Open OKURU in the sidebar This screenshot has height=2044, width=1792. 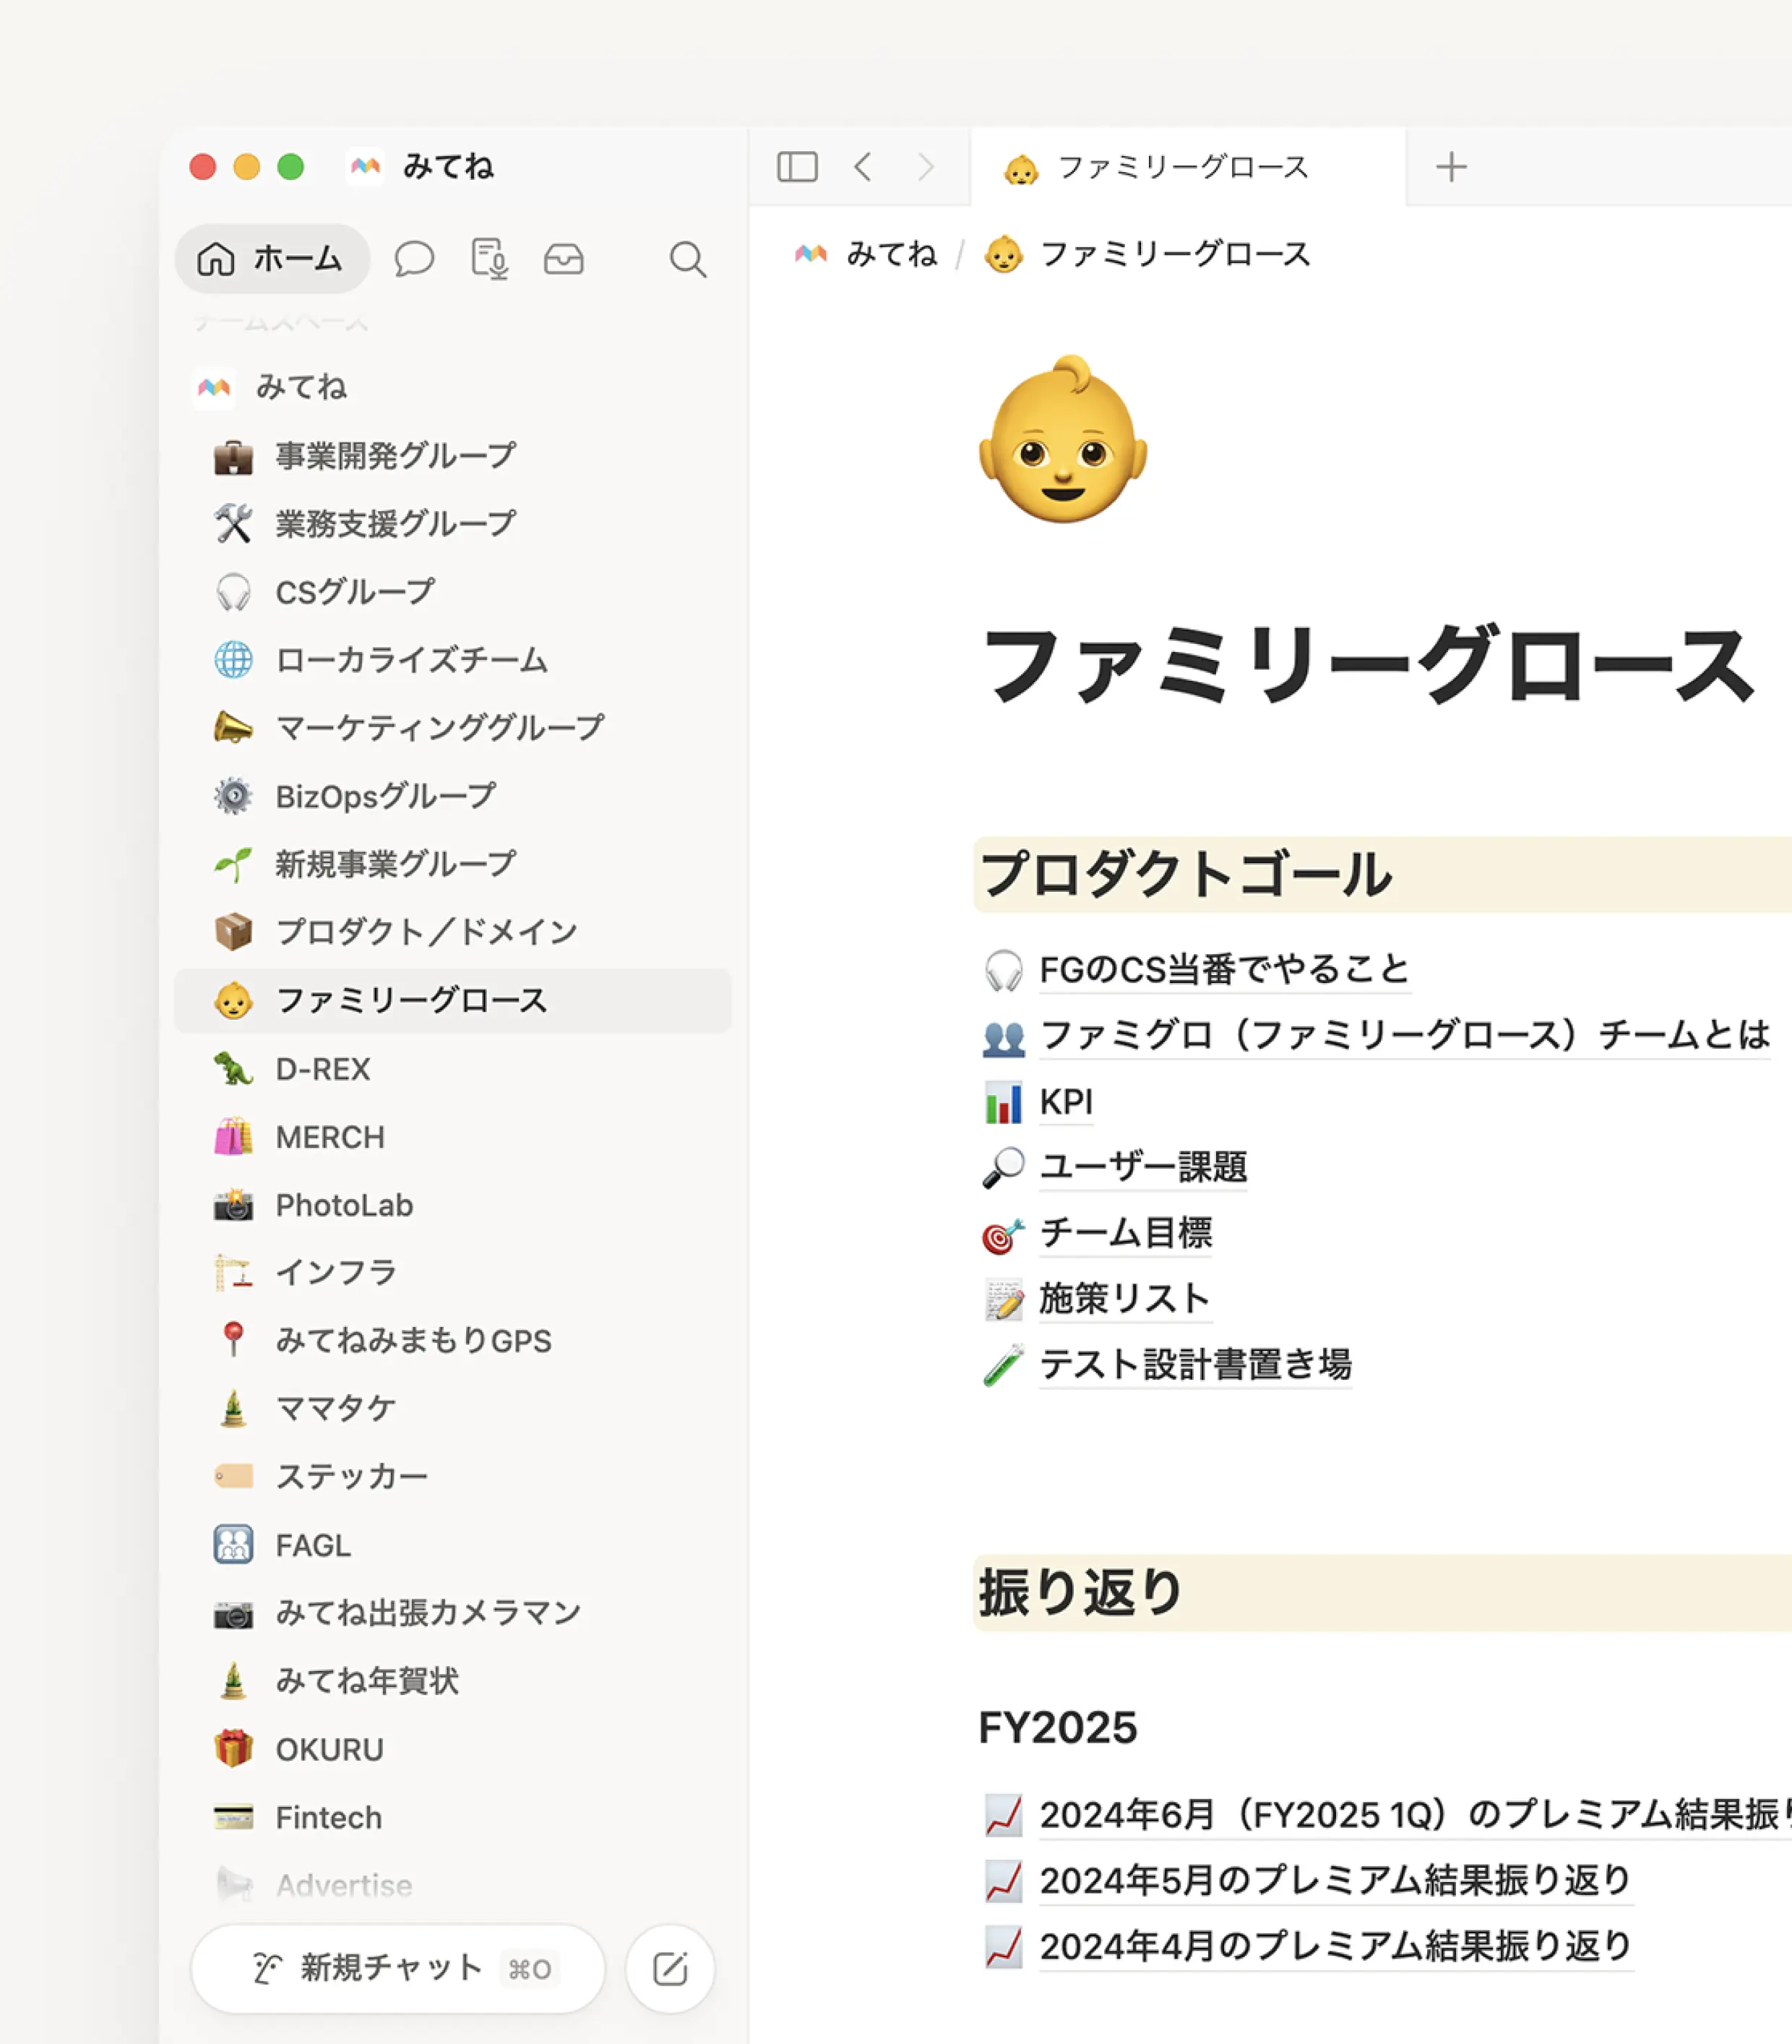pos(452,1749)
